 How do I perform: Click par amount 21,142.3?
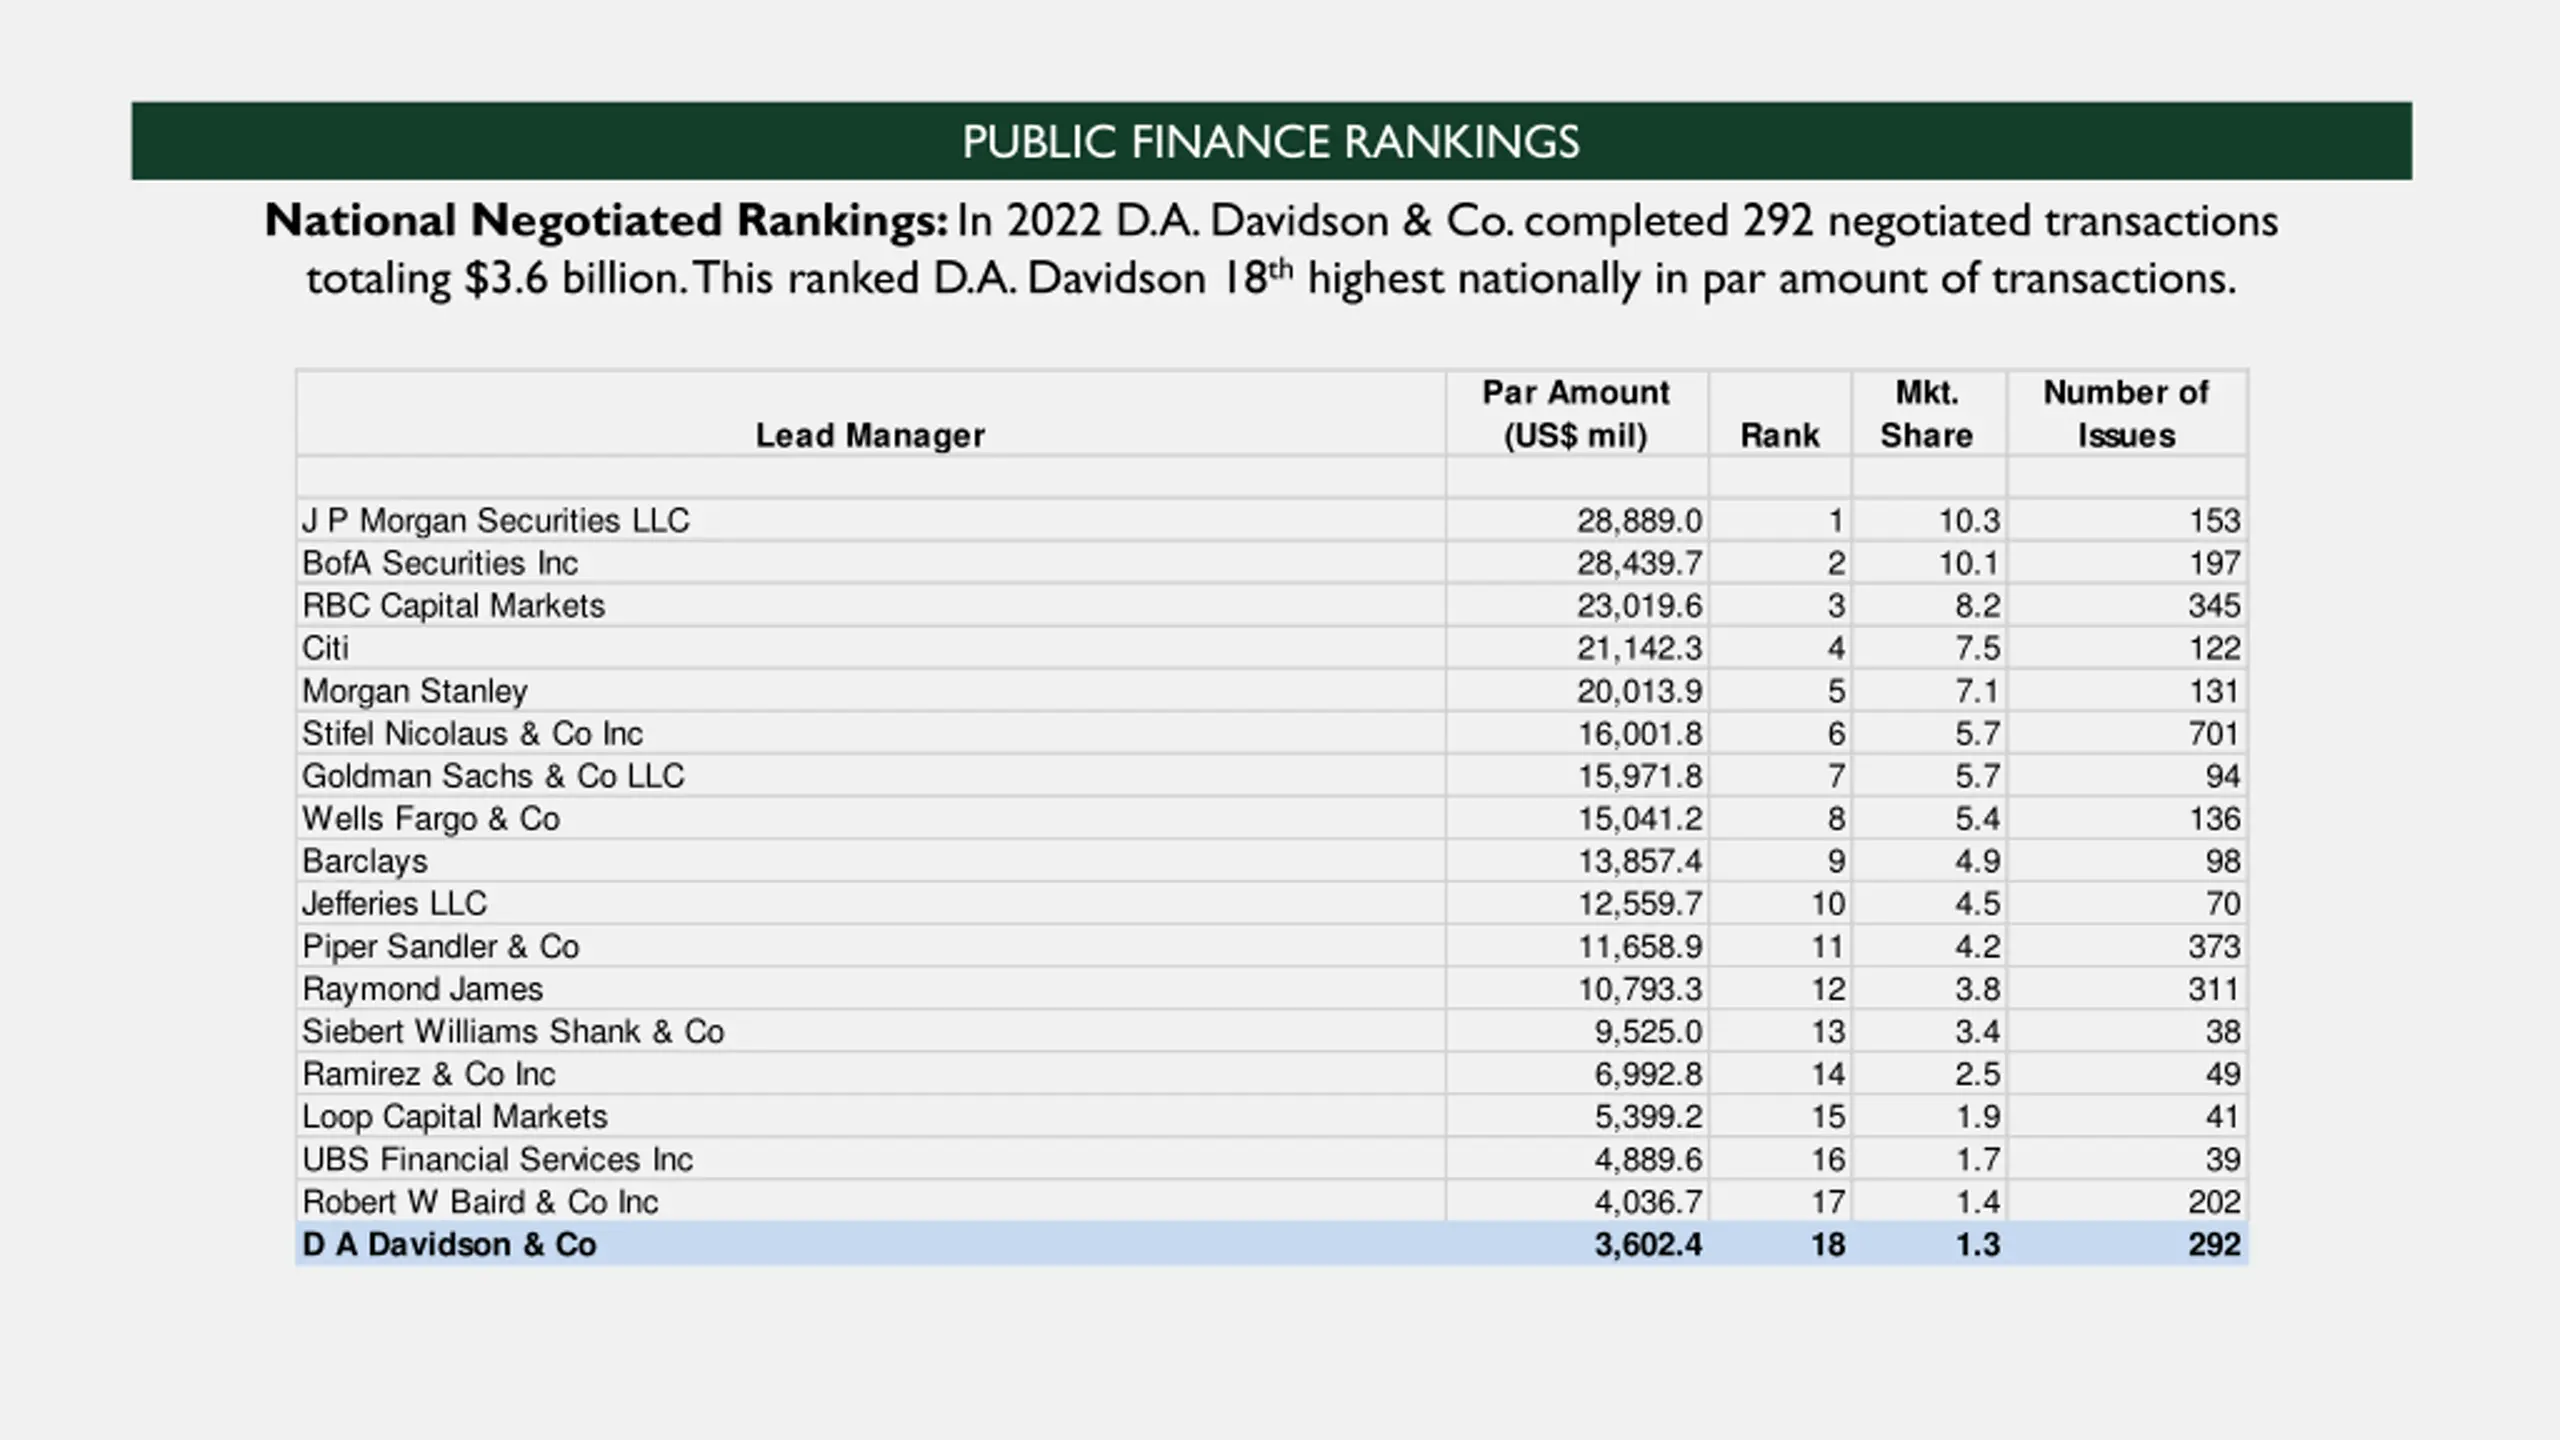(1640, 648)
